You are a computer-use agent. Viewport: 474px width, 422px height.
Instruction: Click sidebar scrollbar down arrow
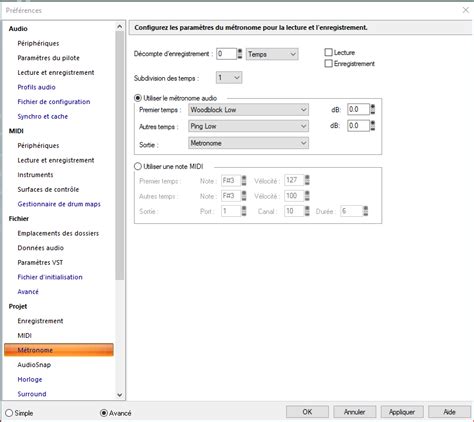tap(120, 395)
